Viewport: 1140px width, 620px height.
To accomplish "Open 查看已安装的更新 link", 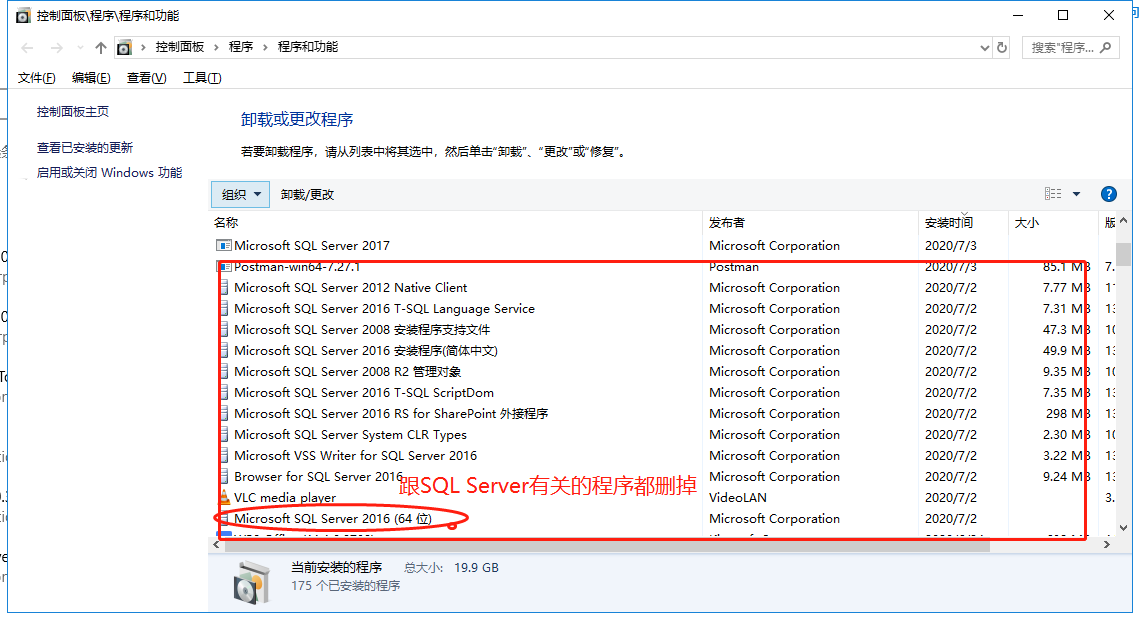I will tap(85, 148).
